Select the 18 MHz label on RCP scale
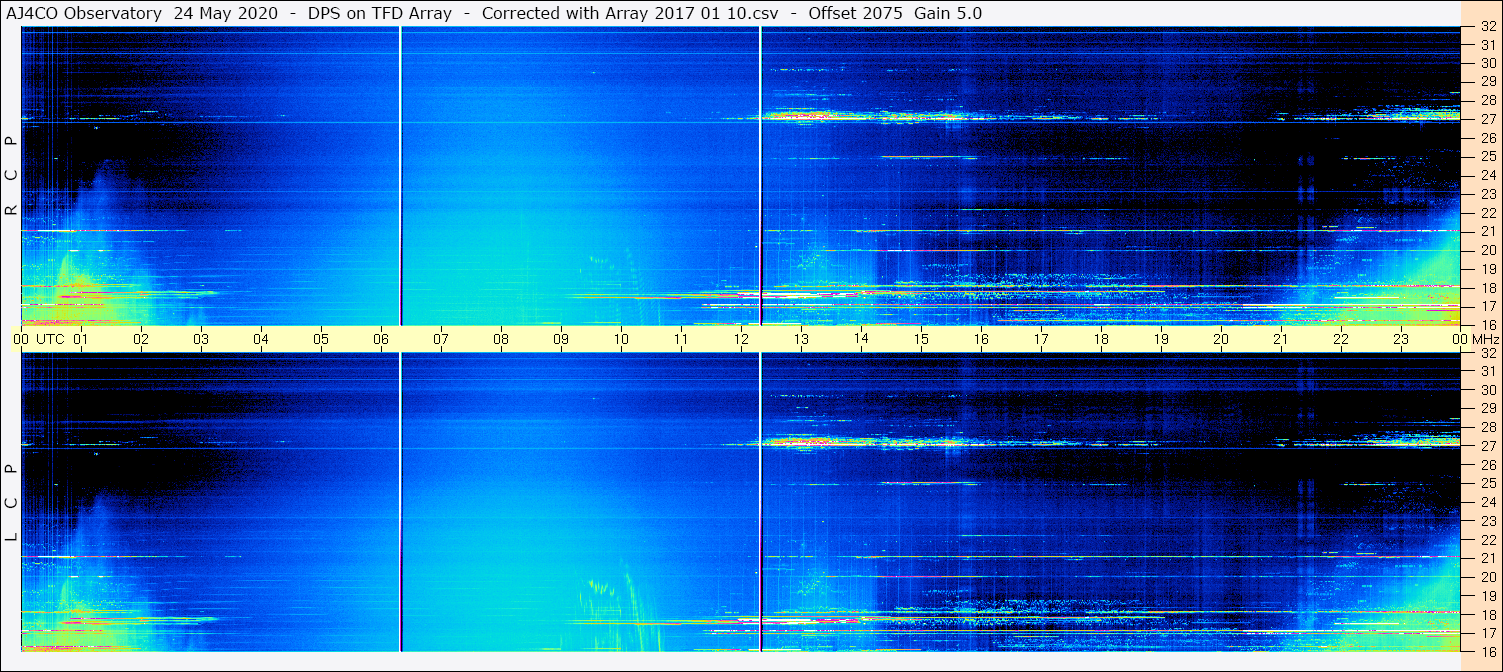The width and height of the screenshot is (1503, 672). pos(1488,287)
